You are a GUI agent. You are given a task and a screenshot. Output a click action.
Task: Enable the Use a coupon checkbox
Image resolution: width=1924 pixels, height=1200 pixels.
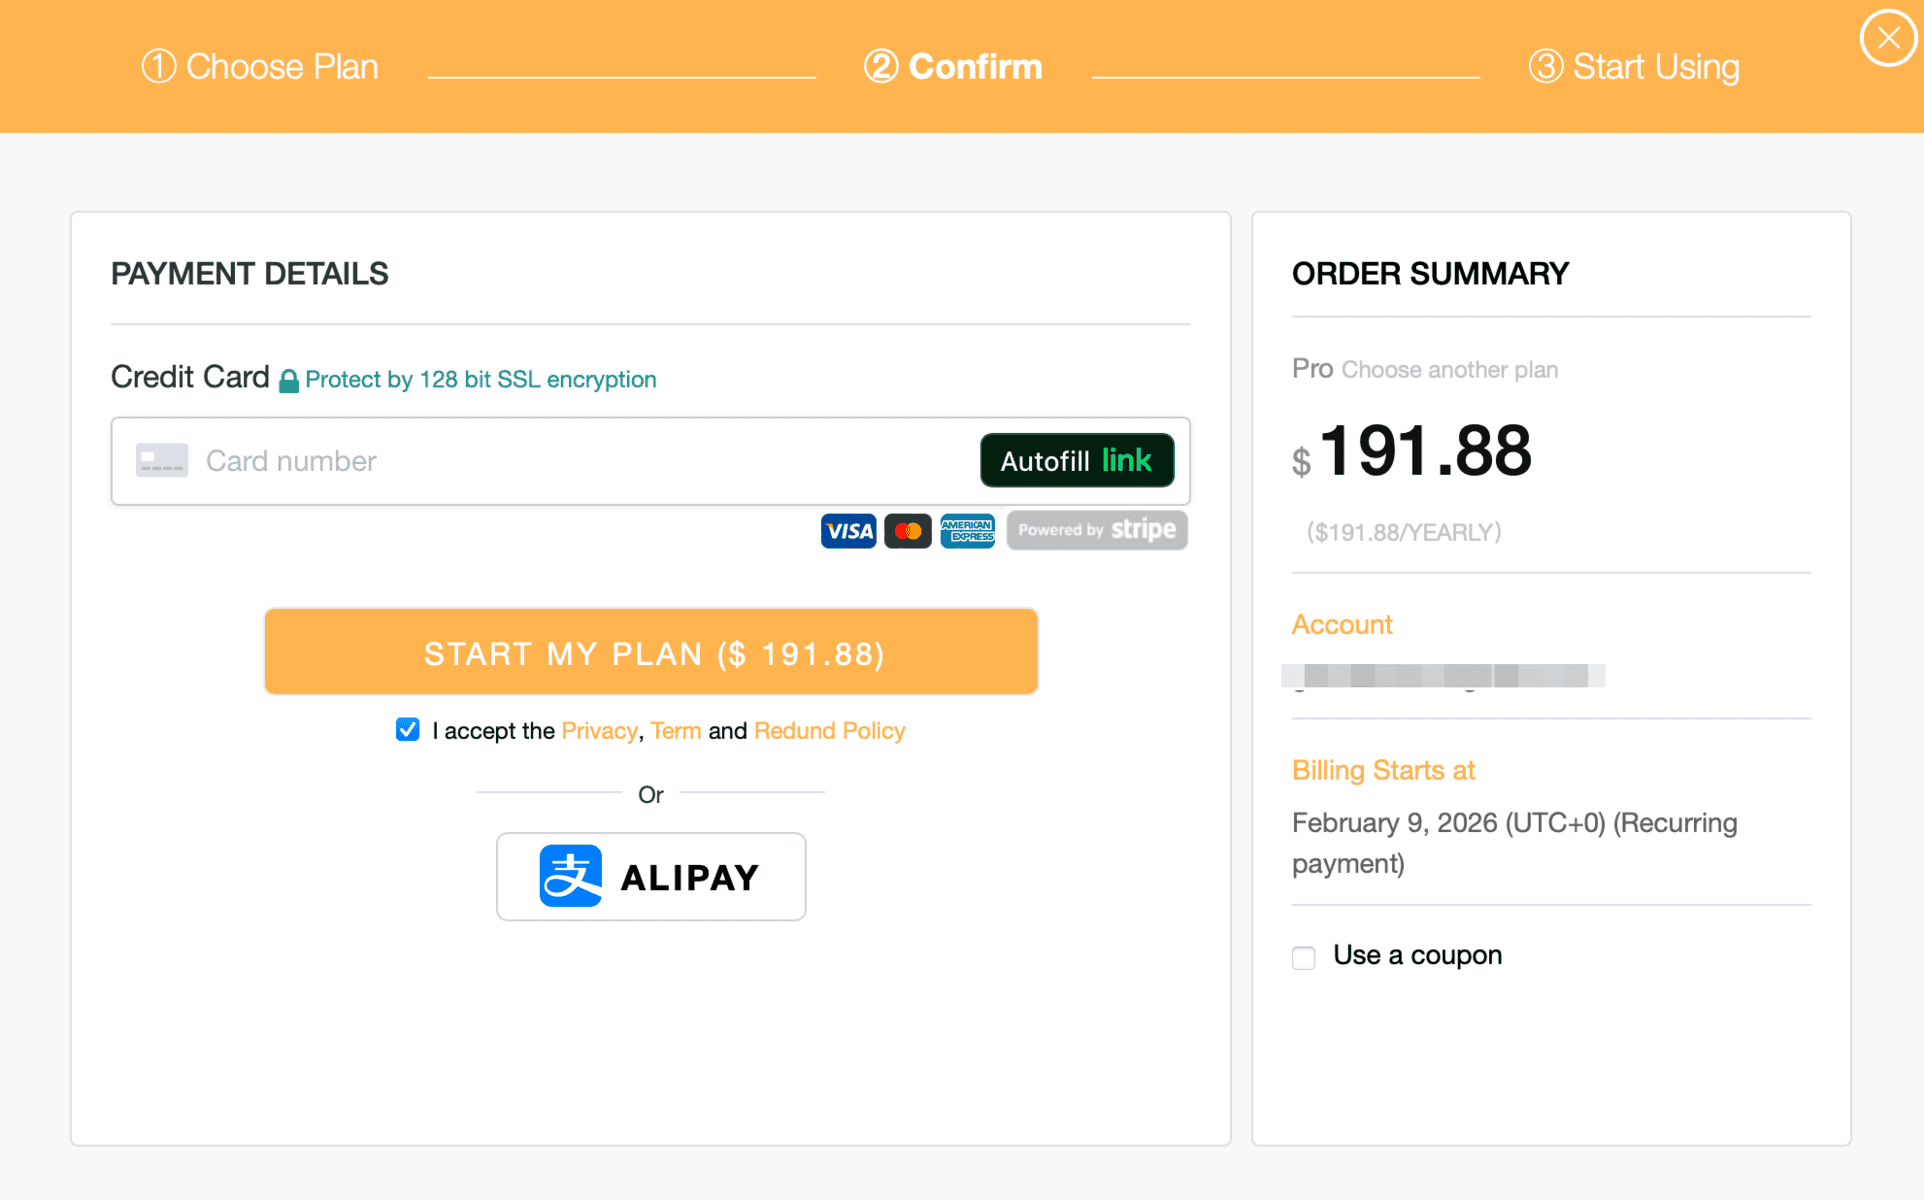[1304, 957]
